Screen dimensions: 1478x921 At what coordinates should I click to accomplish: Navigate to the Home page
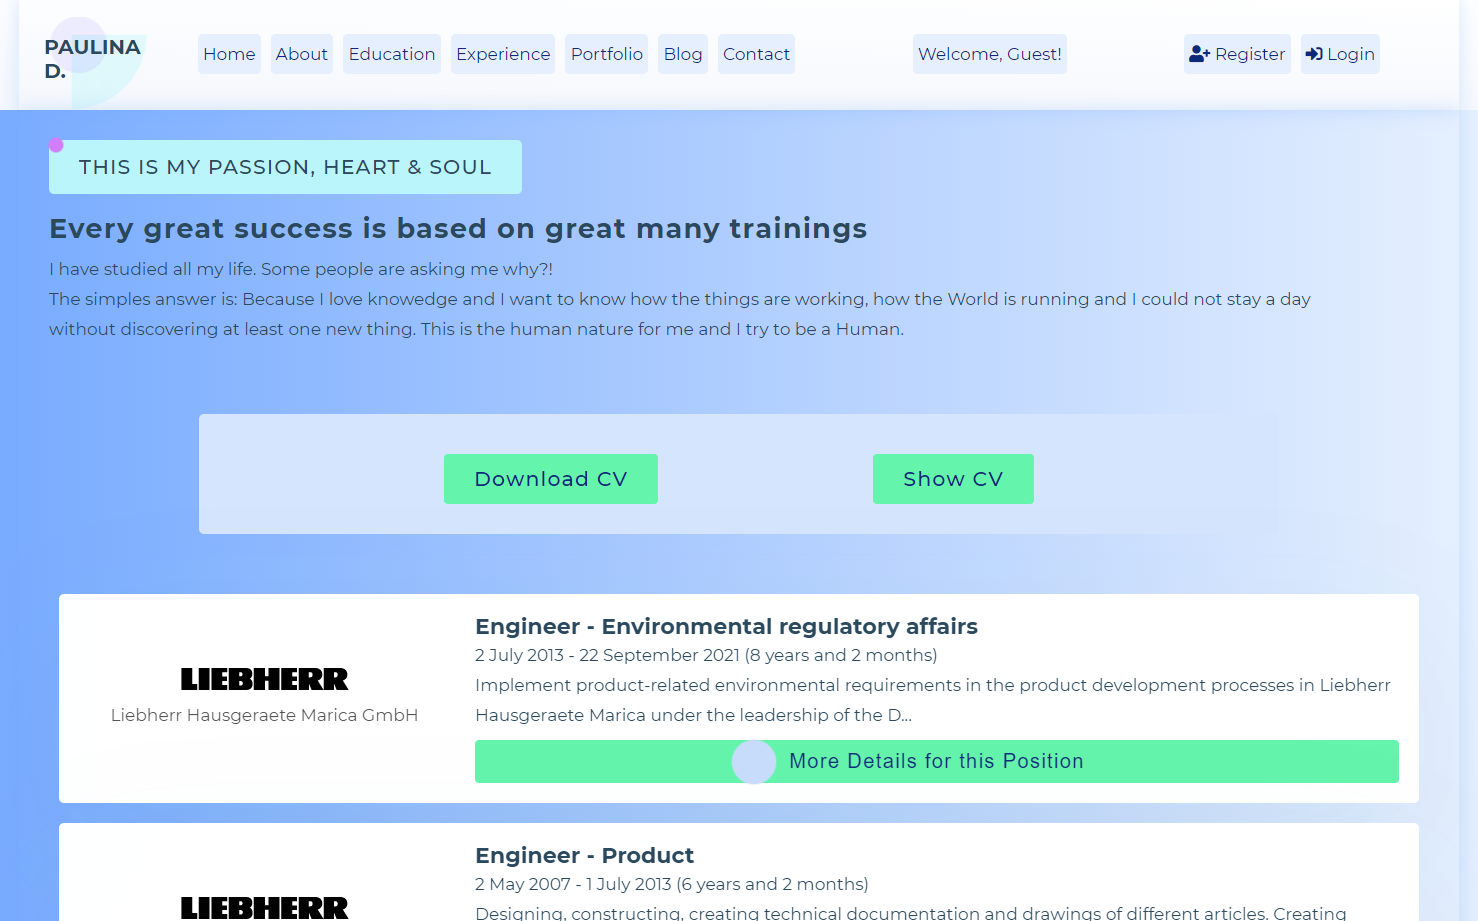[228, 54]
